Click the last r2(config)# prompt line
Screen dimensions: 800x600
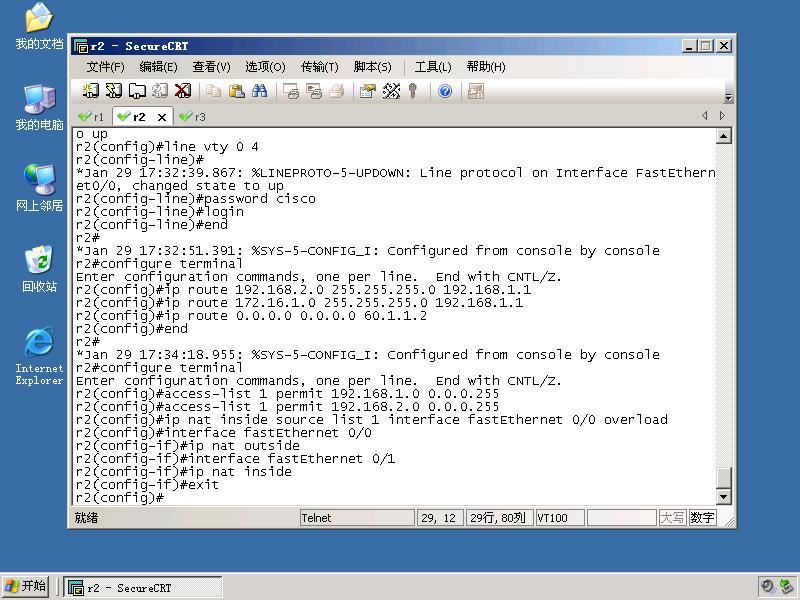pos(120,498)
